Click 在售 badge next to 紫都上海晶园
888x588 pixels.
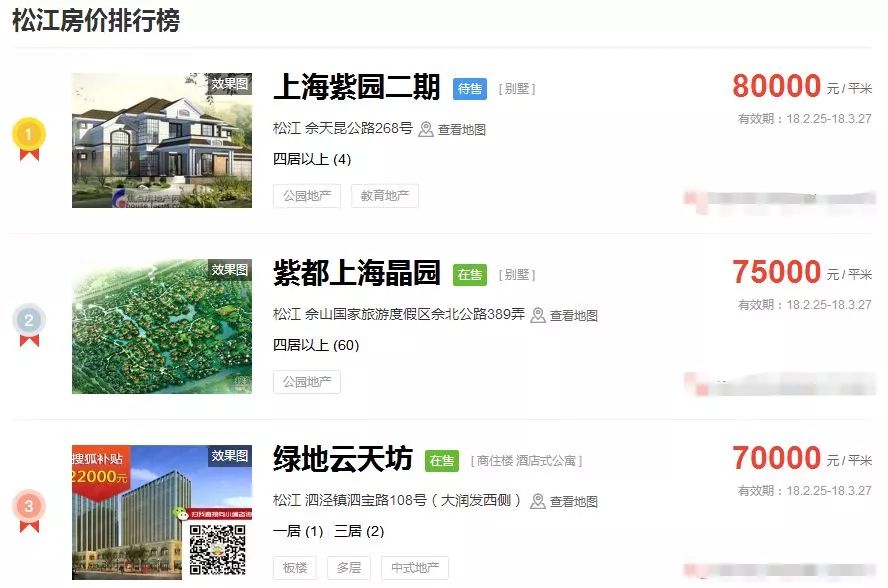(469, 275)
